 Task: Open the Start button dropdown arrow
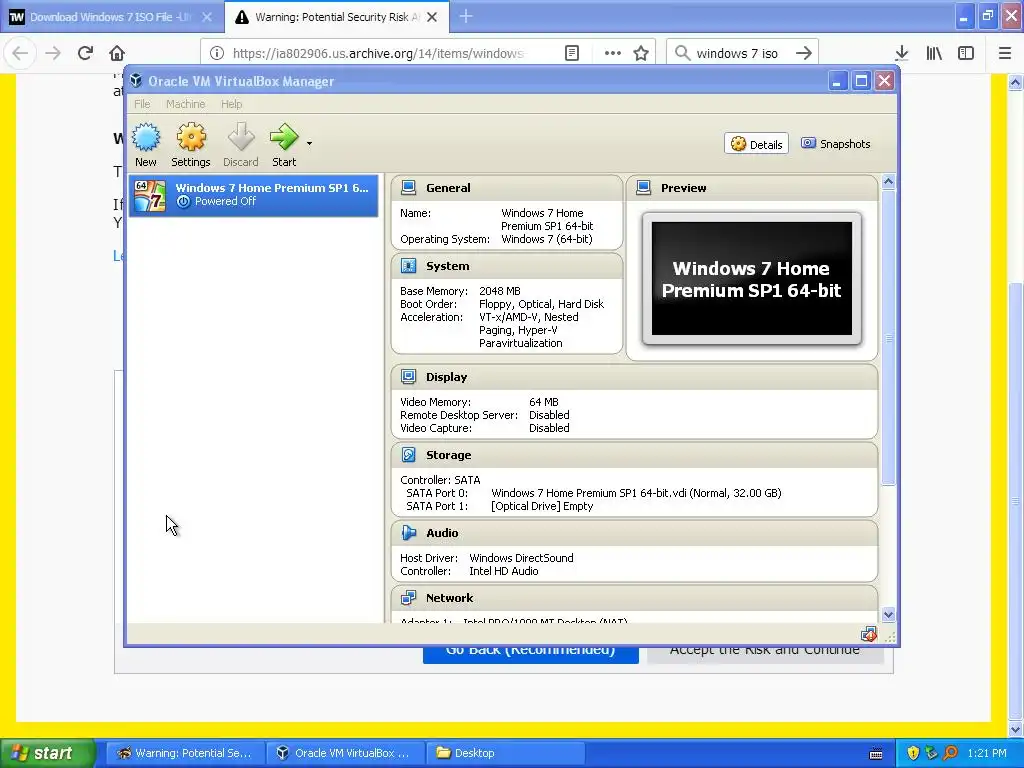tap(310, 143)
